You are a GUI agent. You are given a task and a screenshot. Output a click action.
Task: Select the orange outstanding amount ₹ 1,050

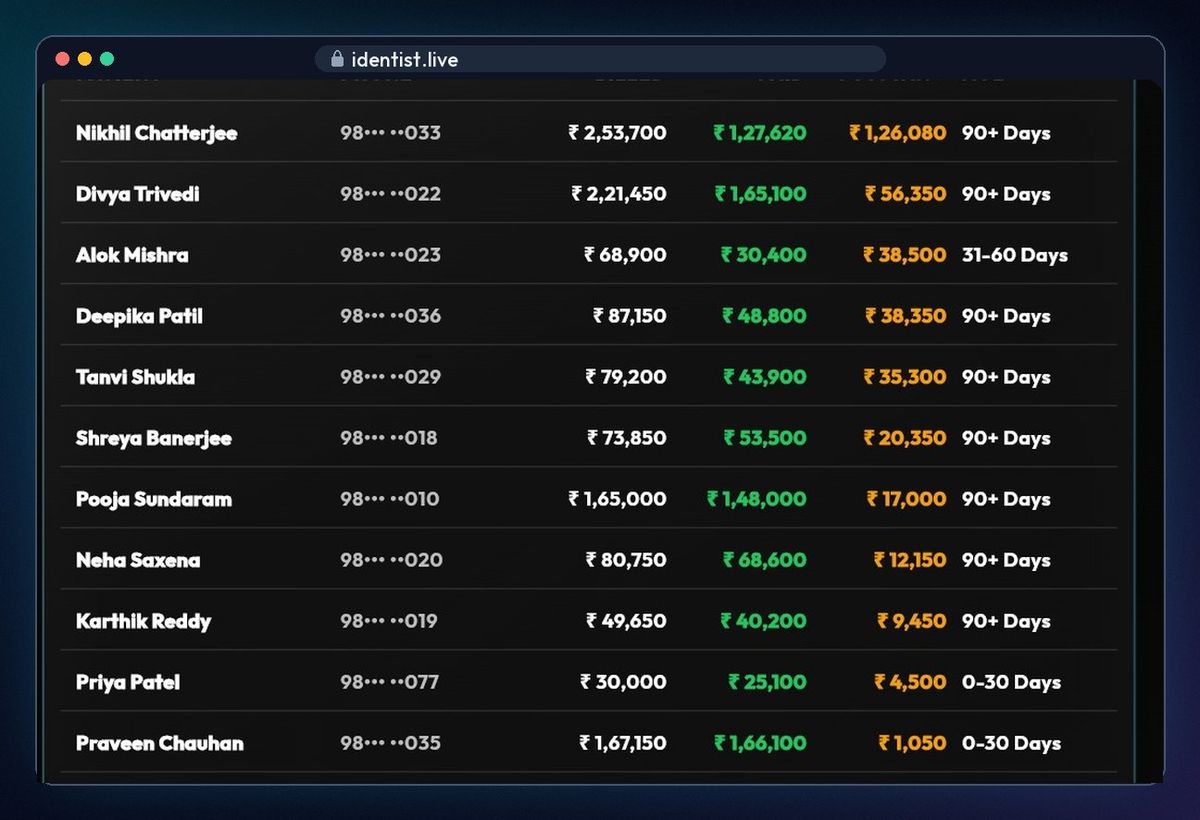[912, 743]
